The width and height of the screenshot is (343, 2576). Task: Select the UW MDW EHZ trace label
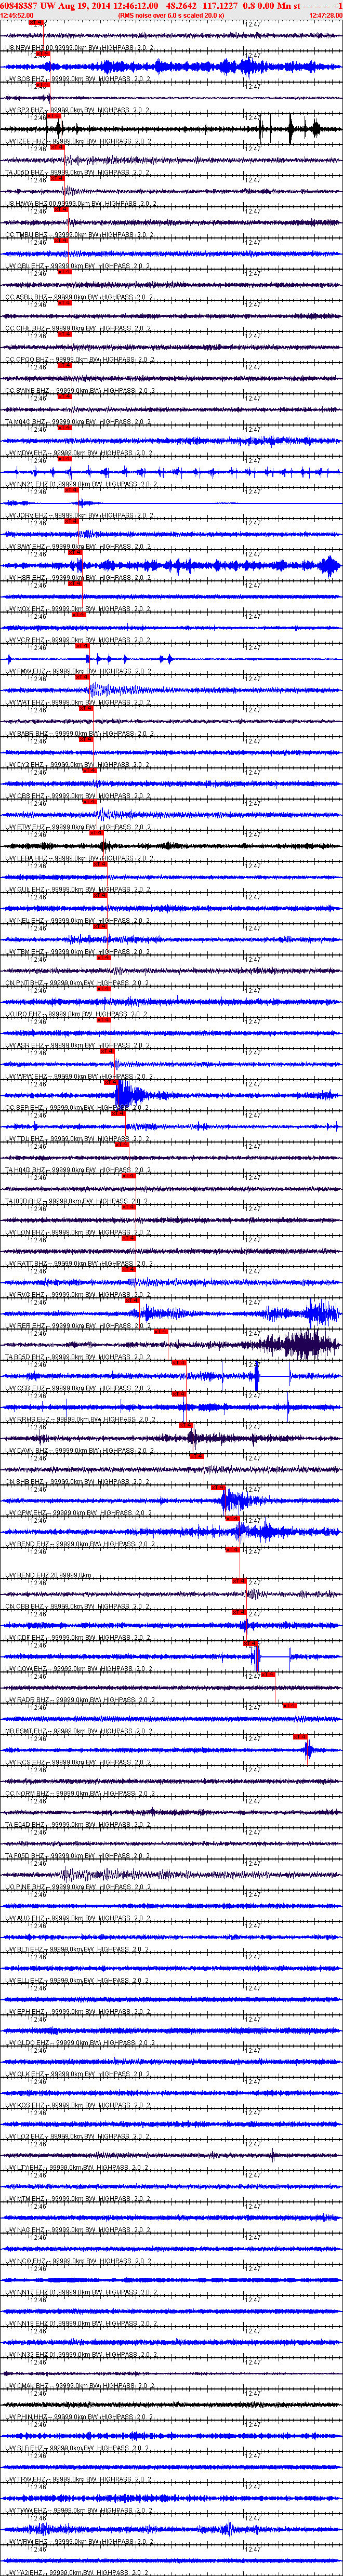pyautogui.click(x=78, y=453)
